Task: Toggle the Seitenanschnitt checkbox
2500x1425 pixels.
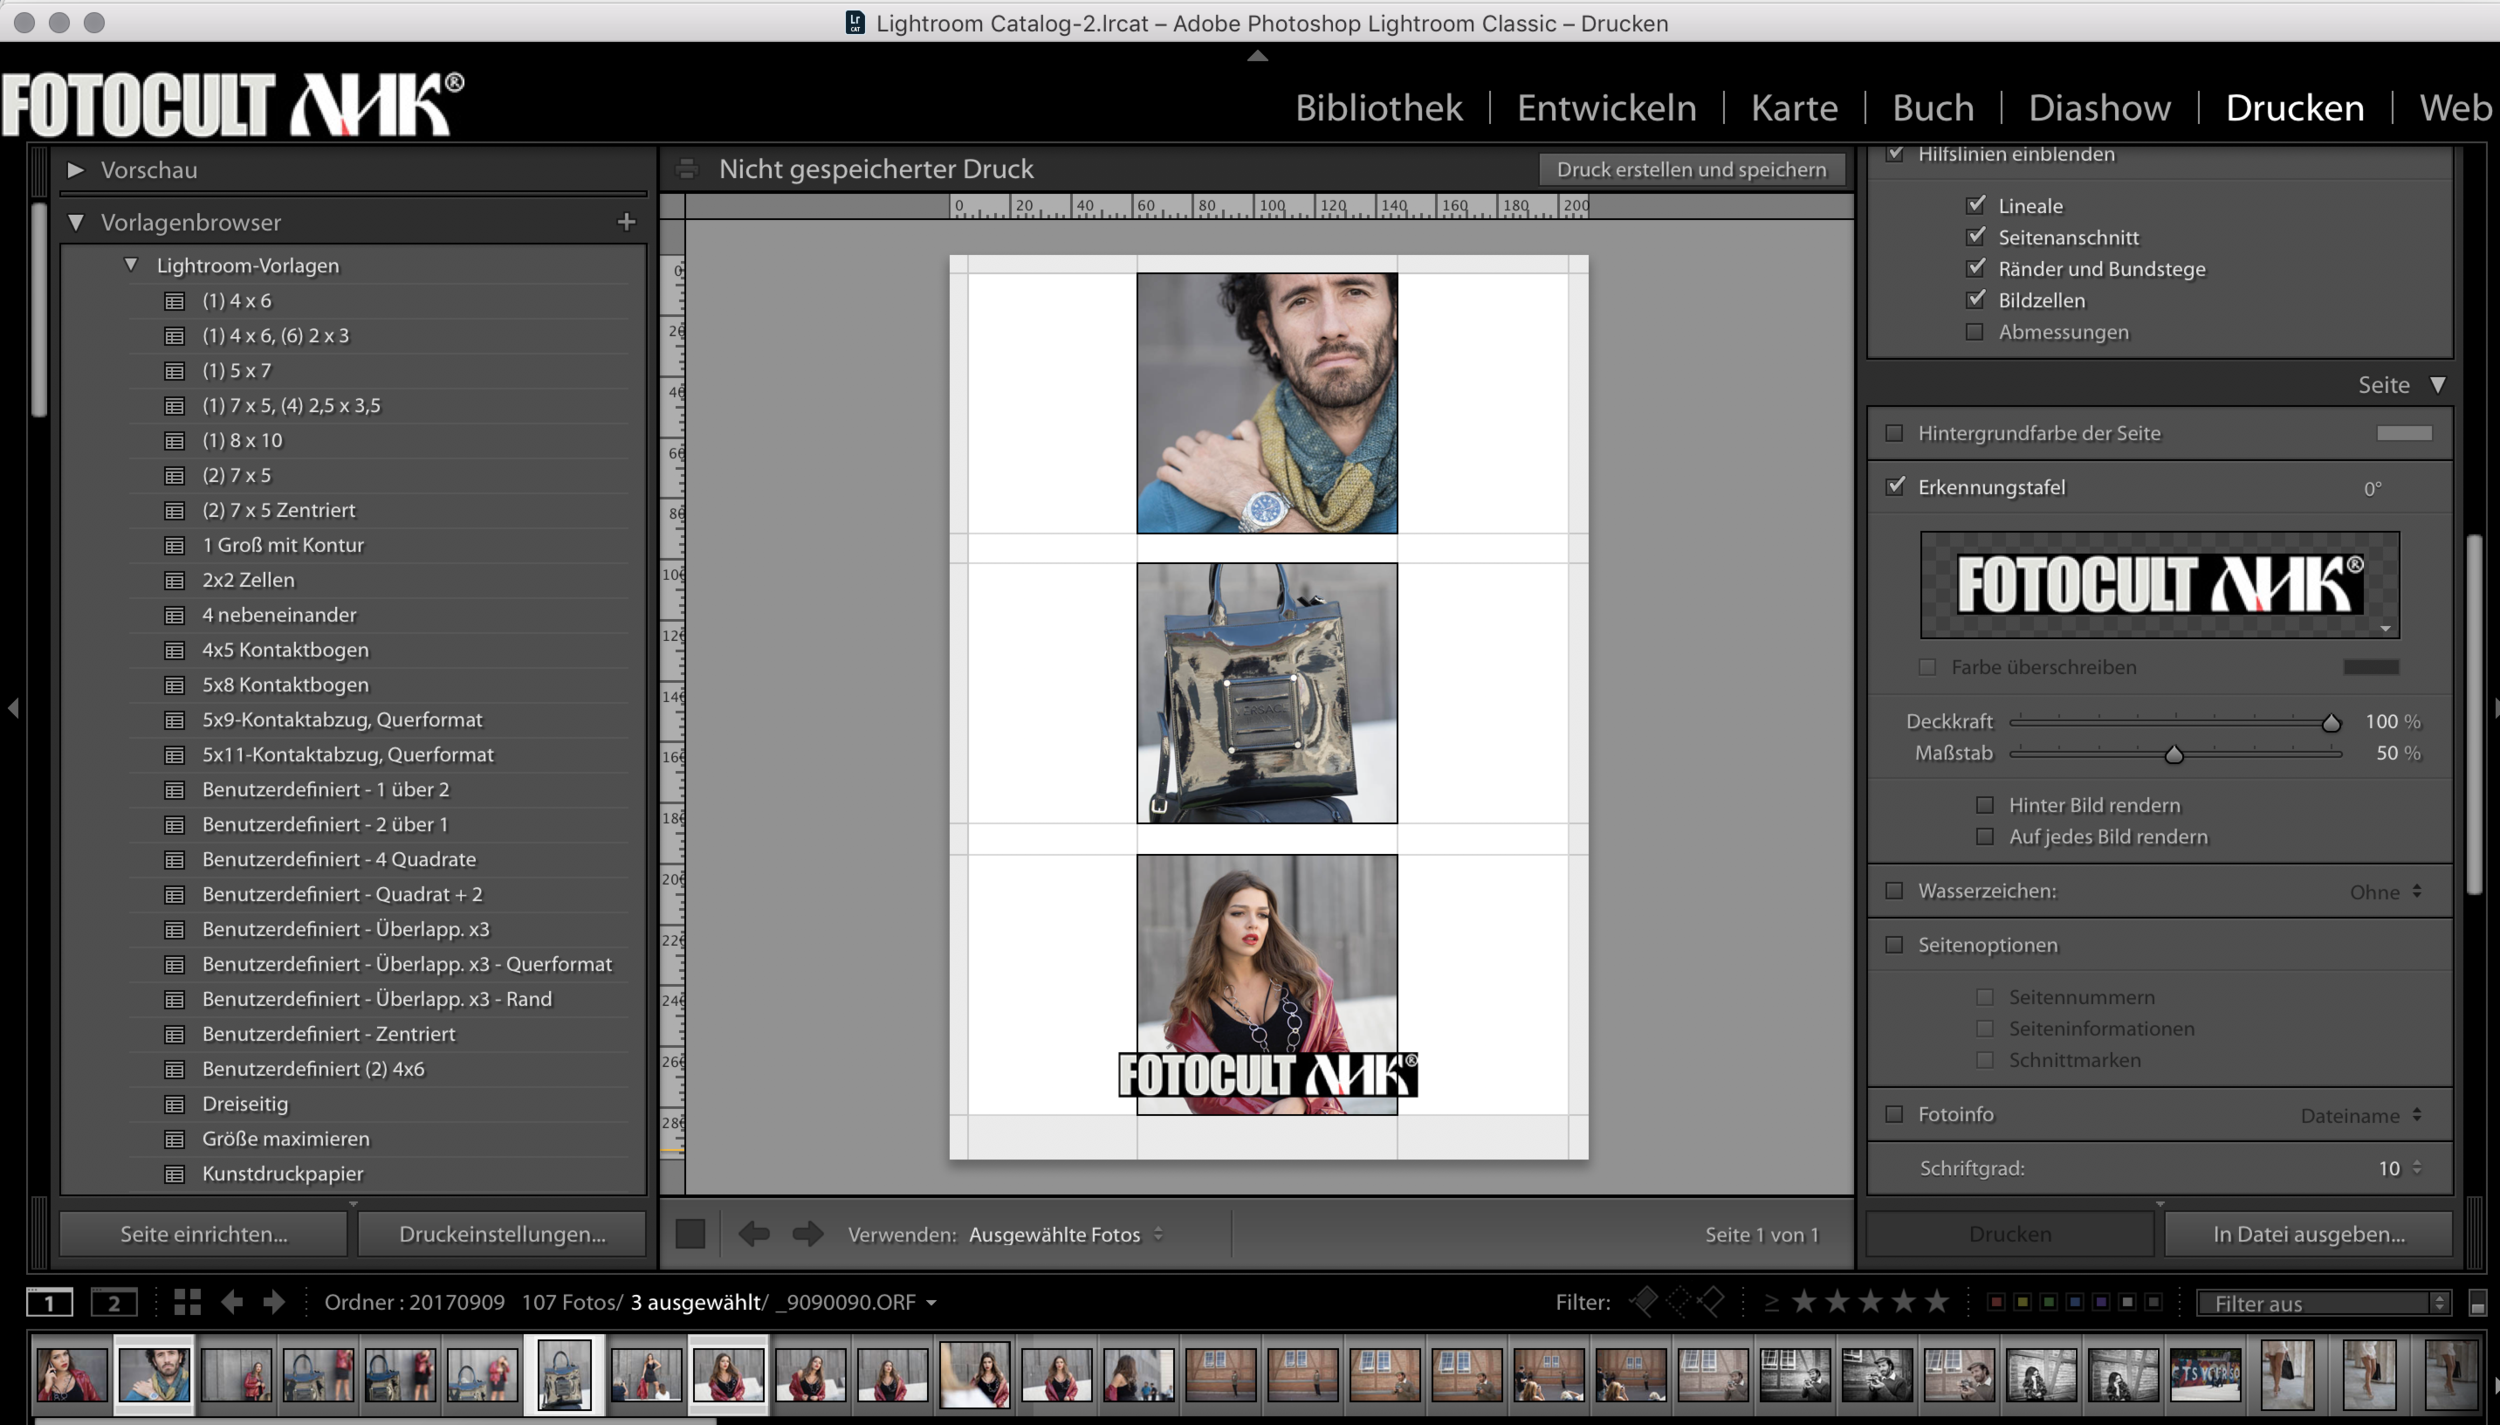Action: (1975, 237)
